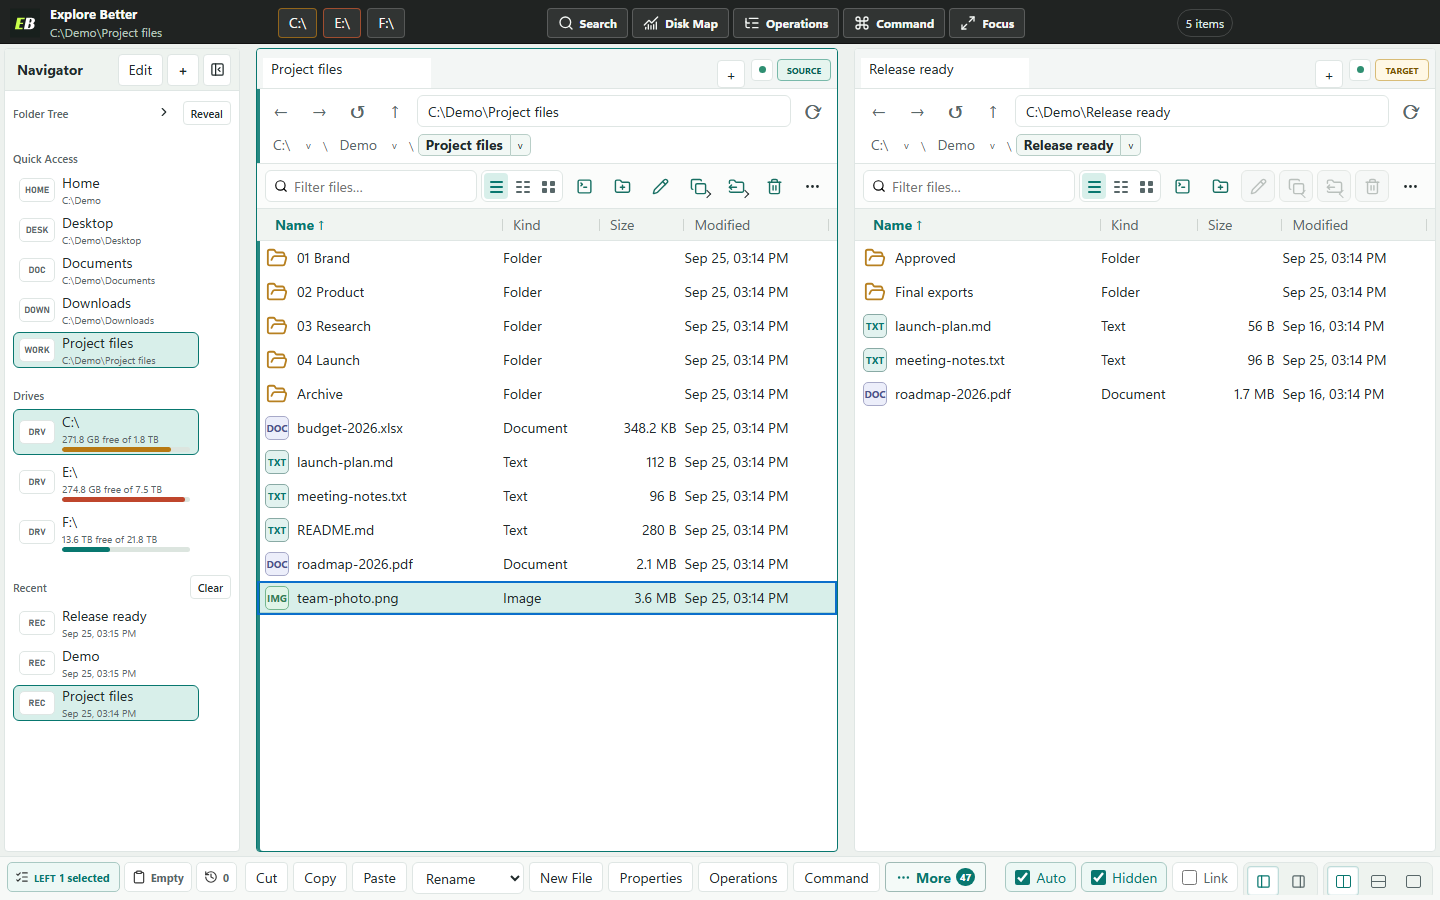Screen dimensions: 1440x900
Task: Move selection to other pane from Project files
Action: coord(738,187)
